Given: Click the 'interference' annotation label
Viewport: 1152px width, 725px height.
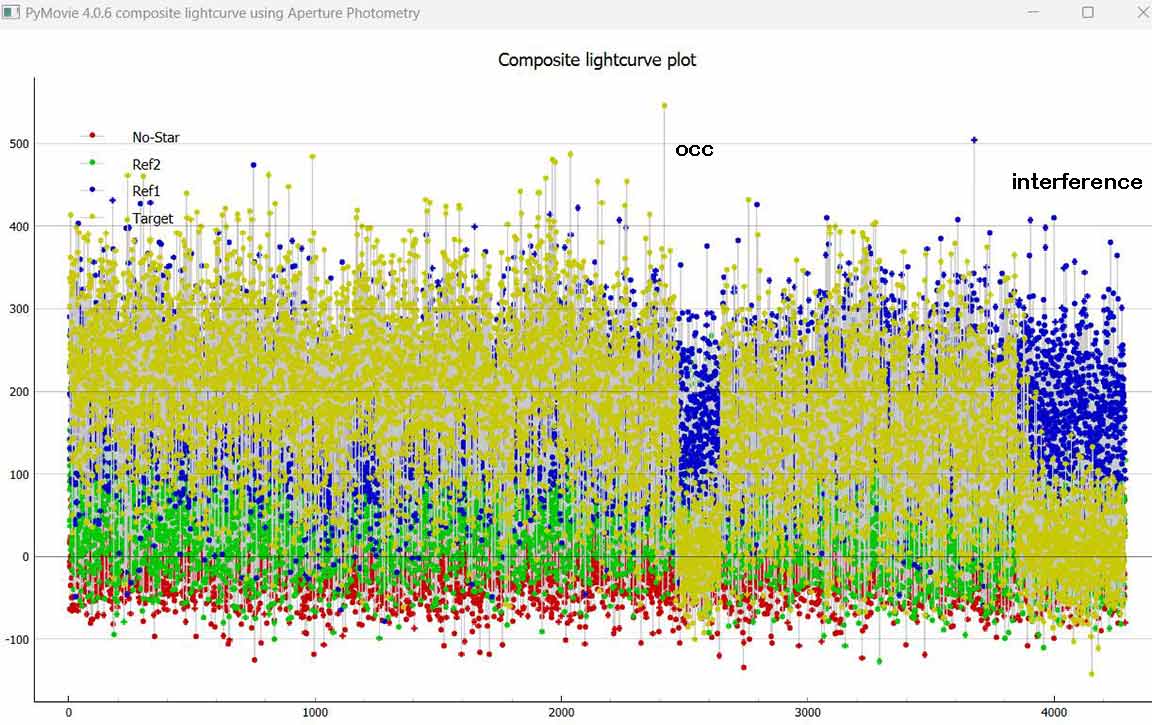Looking at the screenshot, I should click(x=1076, y=181).
